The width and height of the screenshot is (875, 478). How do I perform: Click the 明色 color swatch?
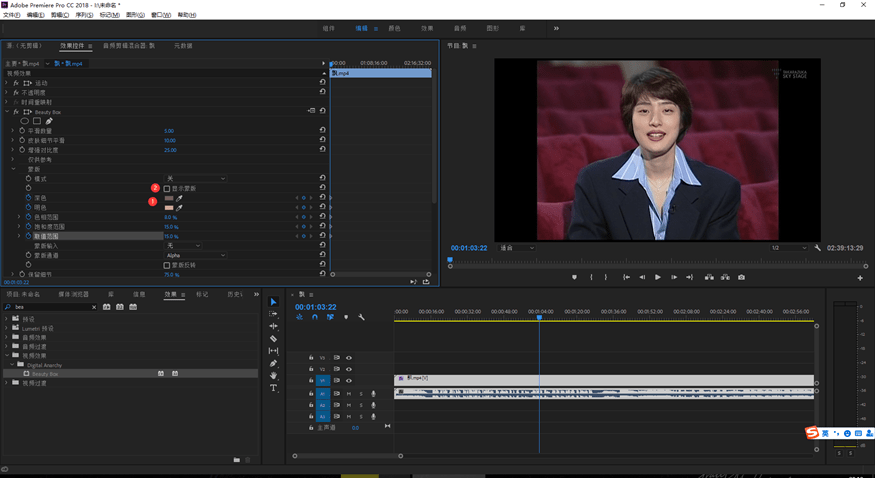point(169,207)
